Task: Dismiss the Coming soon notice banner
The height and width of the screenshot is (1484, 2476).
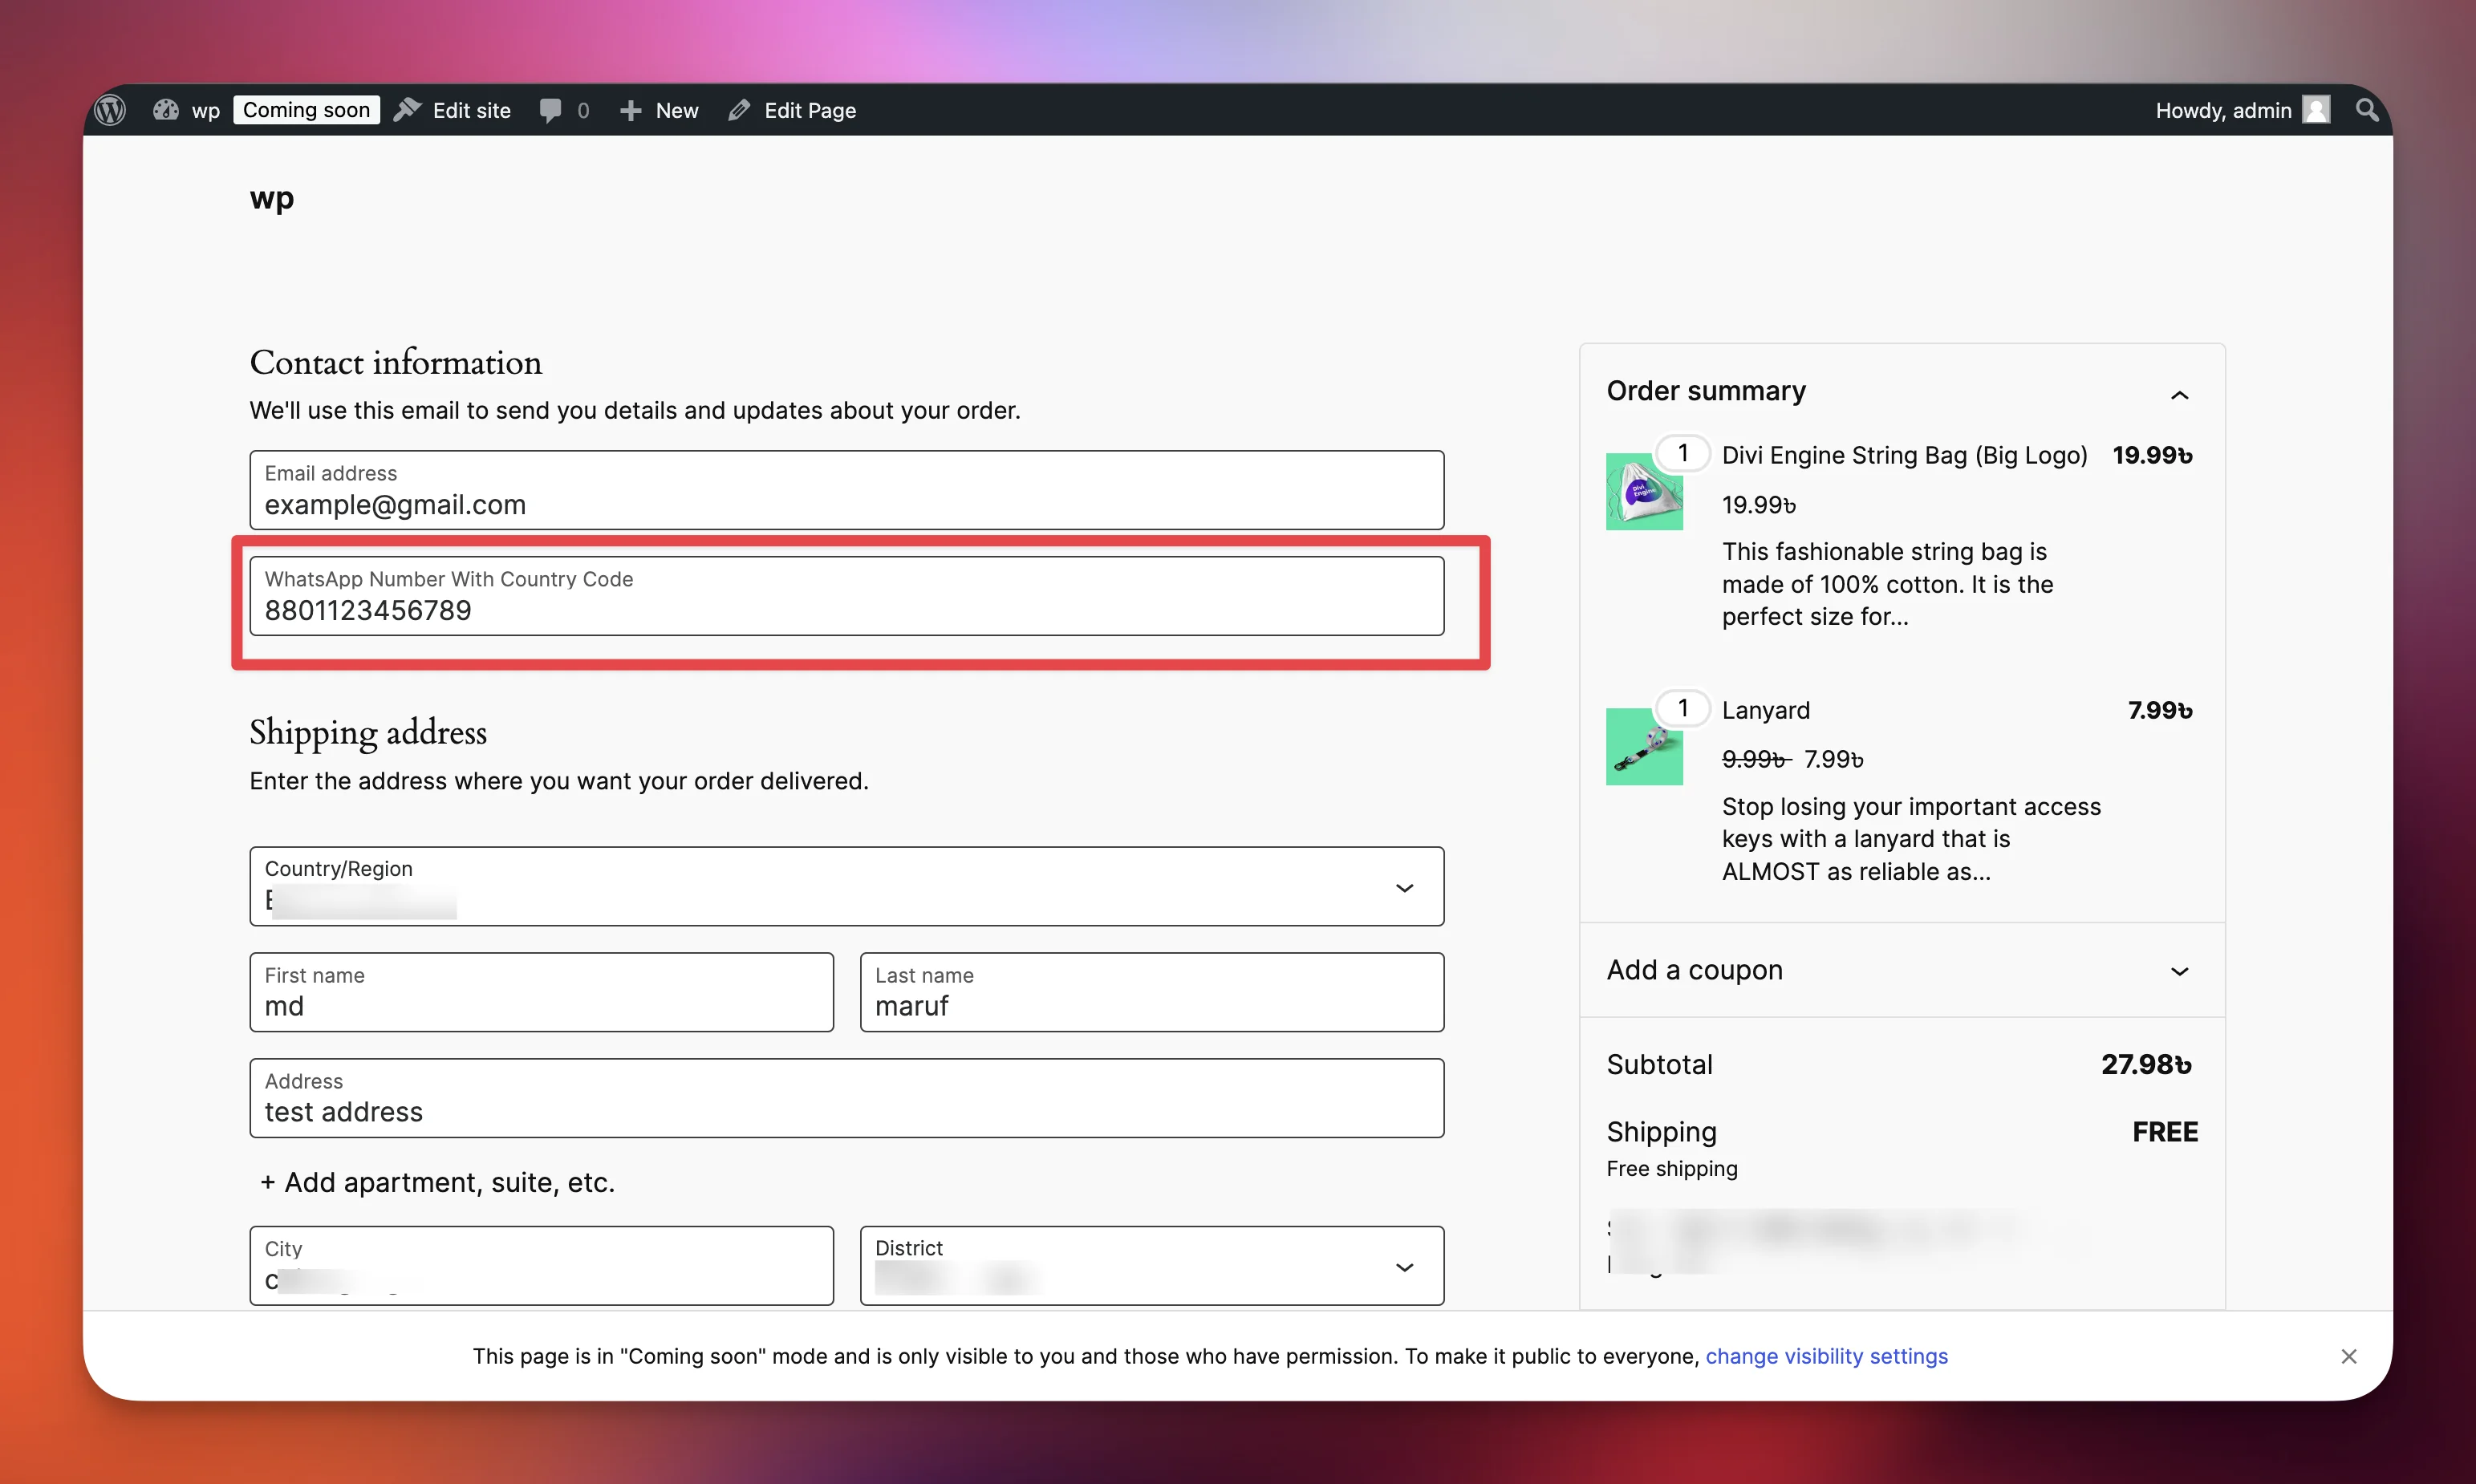Action: pos(2349,1356)
